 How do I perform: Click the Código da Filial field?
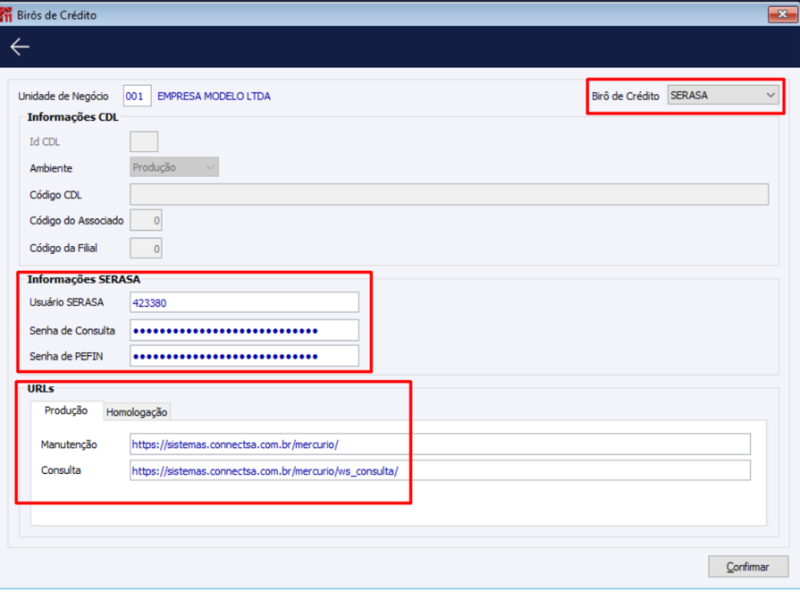point(146,248)
